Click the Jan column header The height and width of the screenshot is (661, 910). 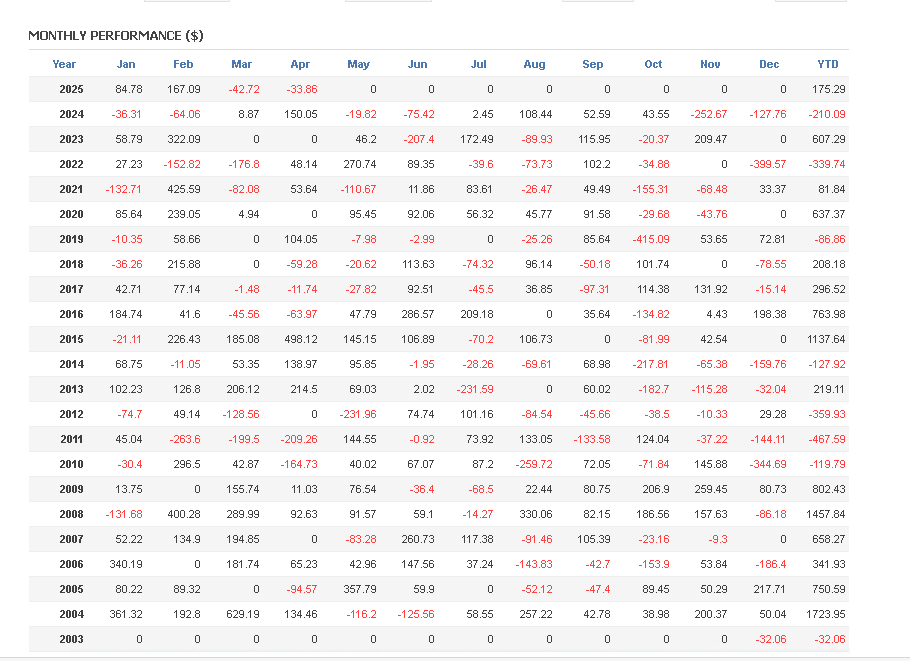[126, 64]
